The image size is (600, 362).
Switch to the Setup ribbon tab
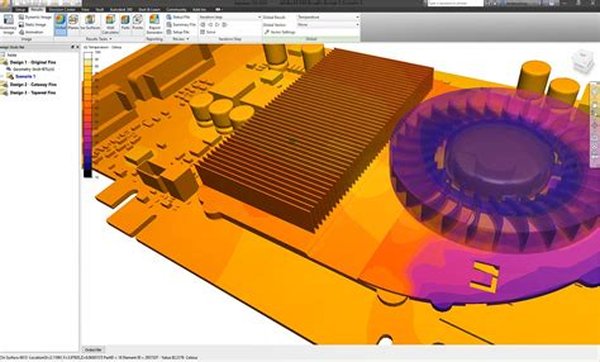tap(20, 9)
